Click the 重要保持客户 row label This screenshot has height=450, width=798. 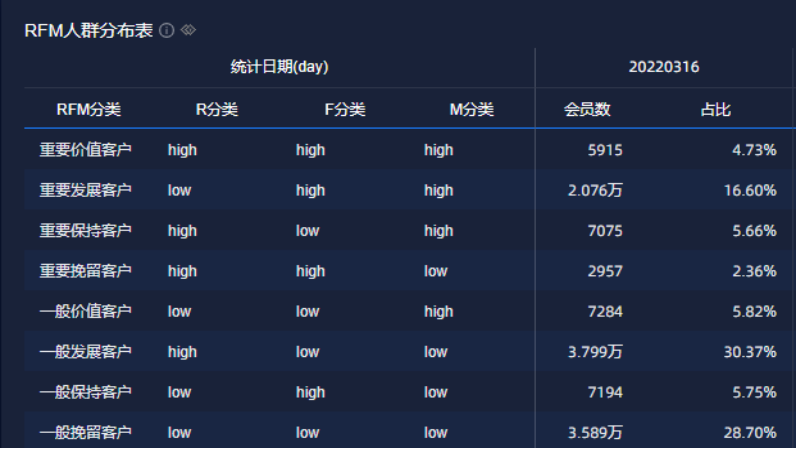coord(86,231)
